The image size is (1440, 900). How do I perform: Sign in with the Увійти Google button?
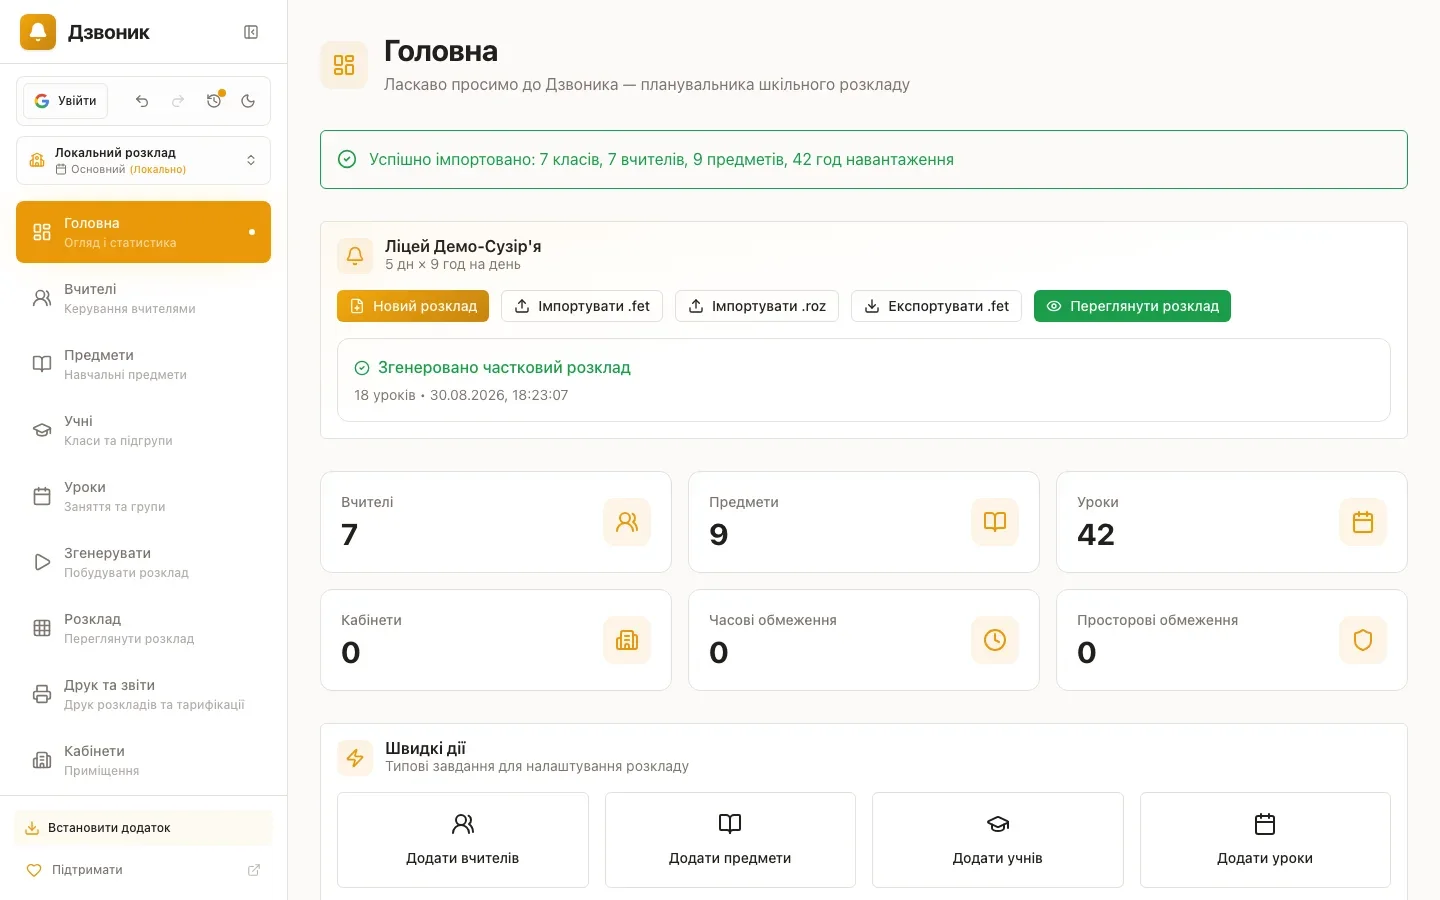[x=66, y=101]
